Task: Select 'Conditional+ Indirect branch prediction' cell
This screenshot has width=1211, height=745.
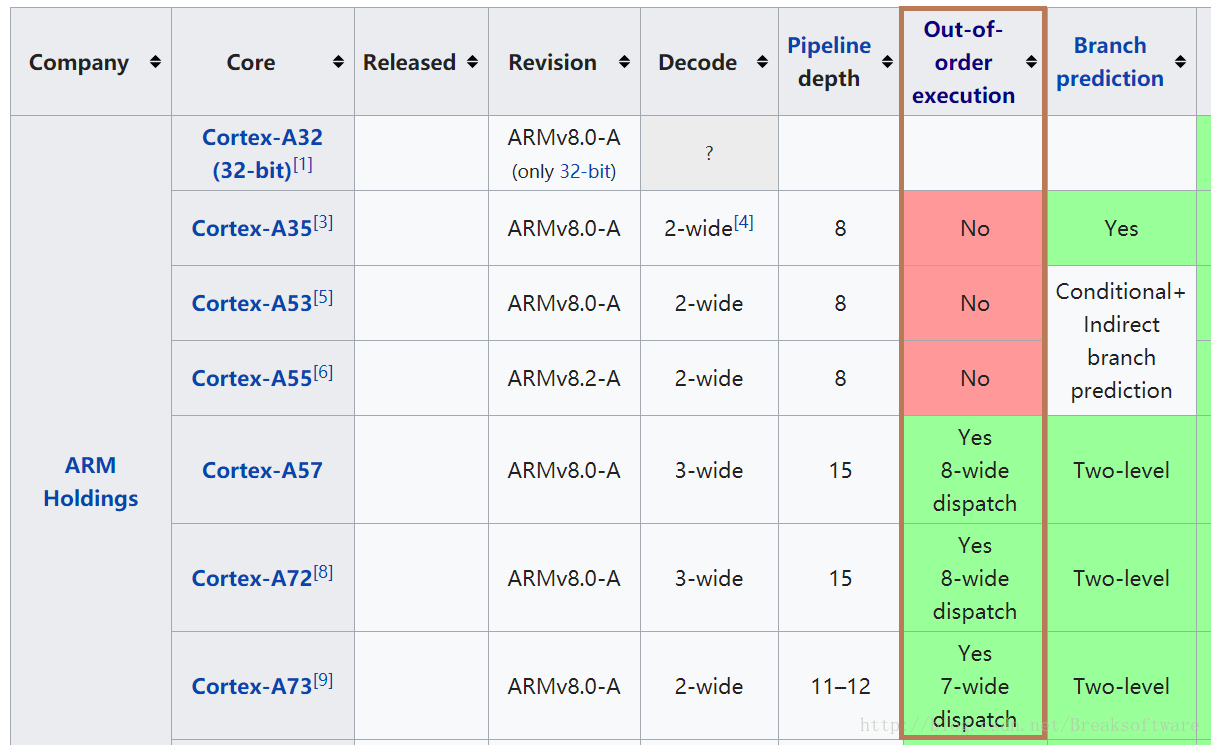Action: tap(1121, 341)
